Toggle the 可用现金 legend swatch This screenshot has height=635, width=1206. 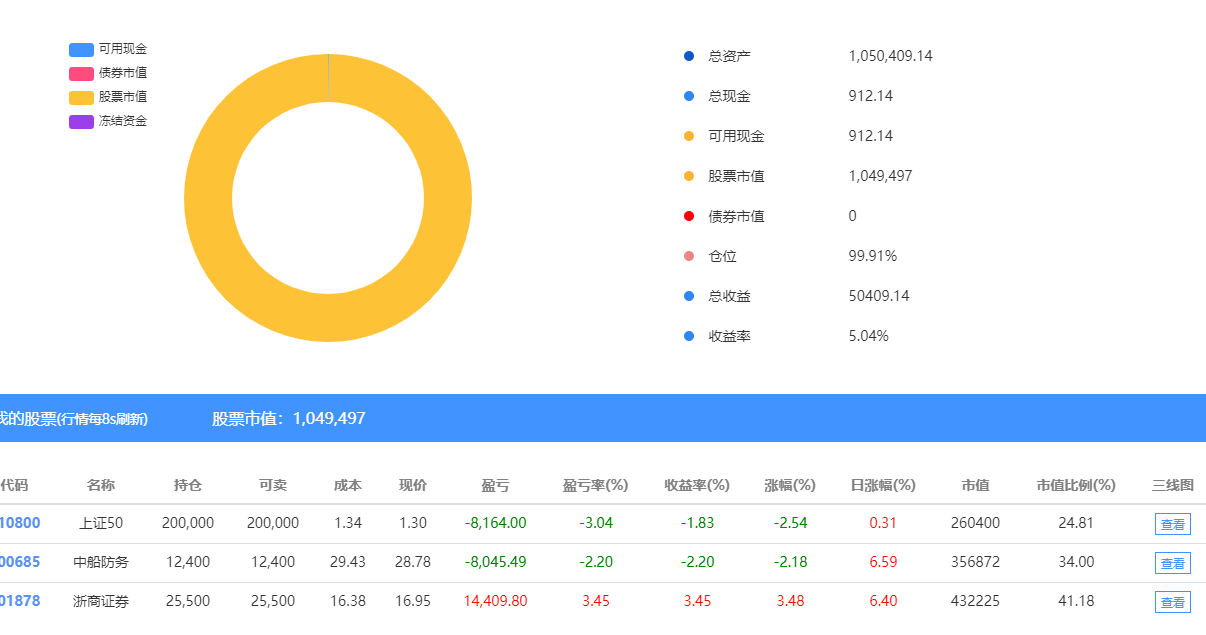coord(81,49)
